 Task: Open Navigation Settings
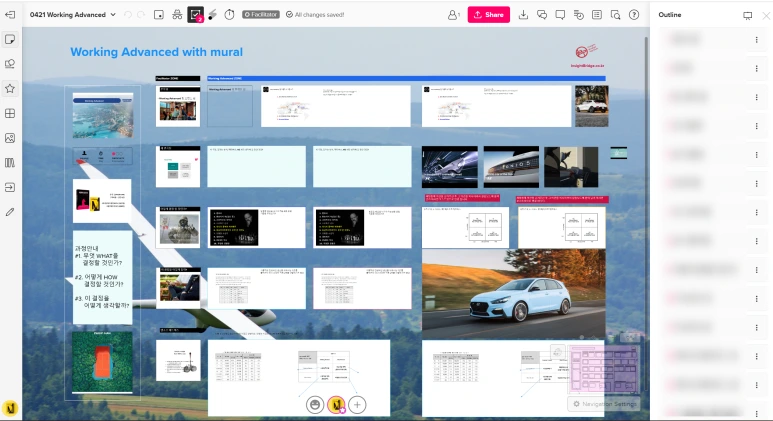[604, 404]
